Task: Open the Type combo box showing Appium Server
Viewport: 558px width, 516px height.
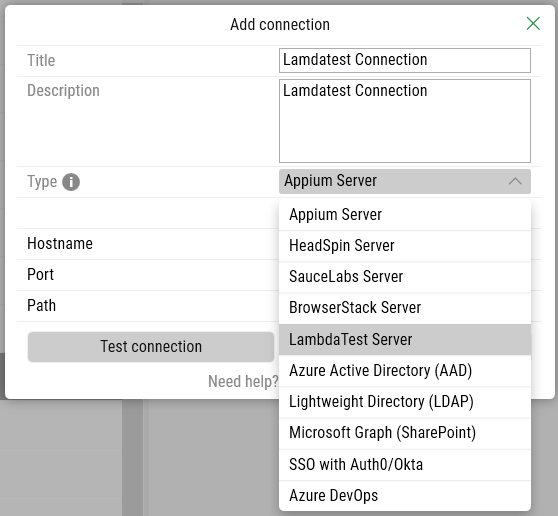Action: tap(405, 181)
